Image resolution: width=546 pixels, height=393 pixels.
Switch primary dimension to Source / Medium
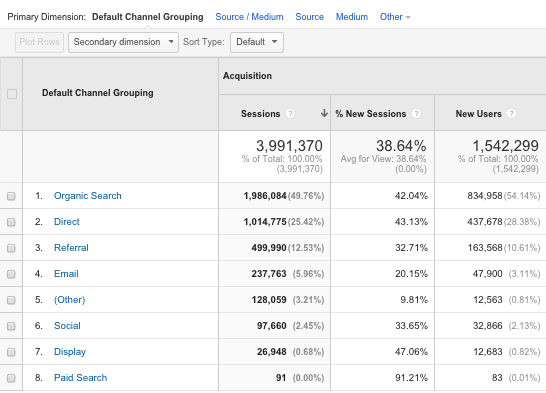point(249,17)
